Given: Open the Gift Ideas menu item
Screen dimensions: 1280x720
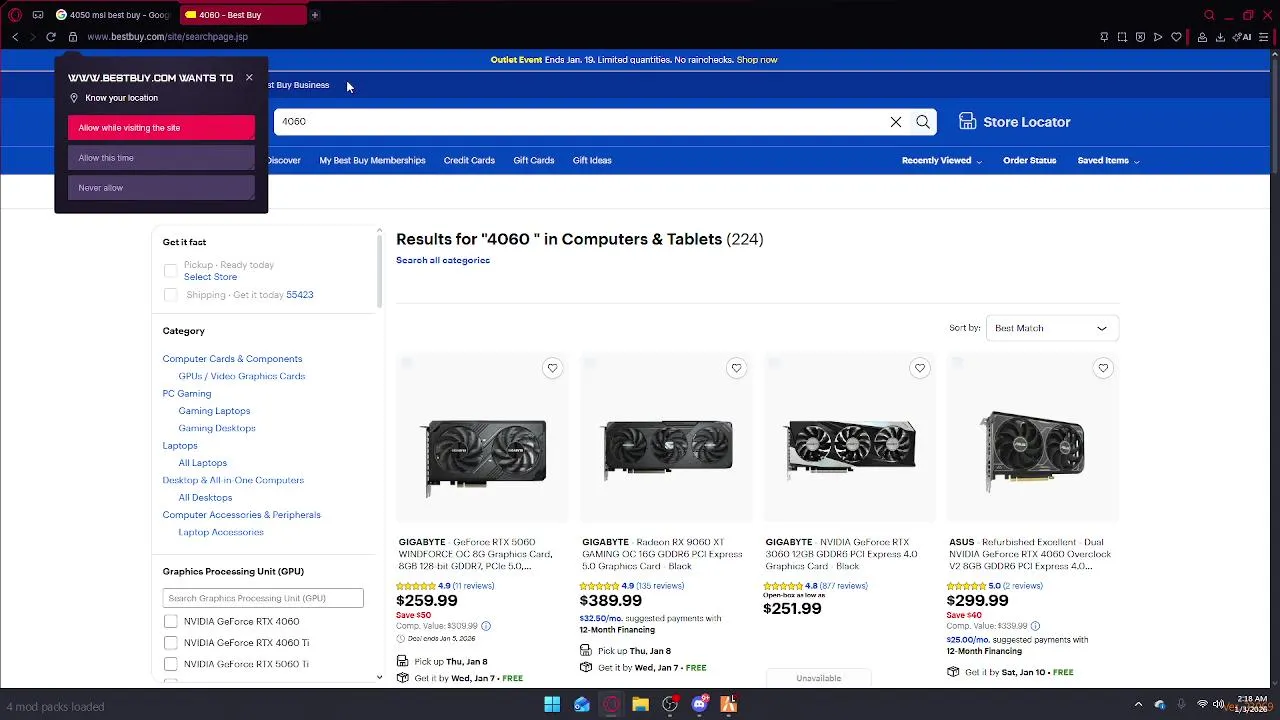Looking at the screenshot, I should tap(592, 161).
